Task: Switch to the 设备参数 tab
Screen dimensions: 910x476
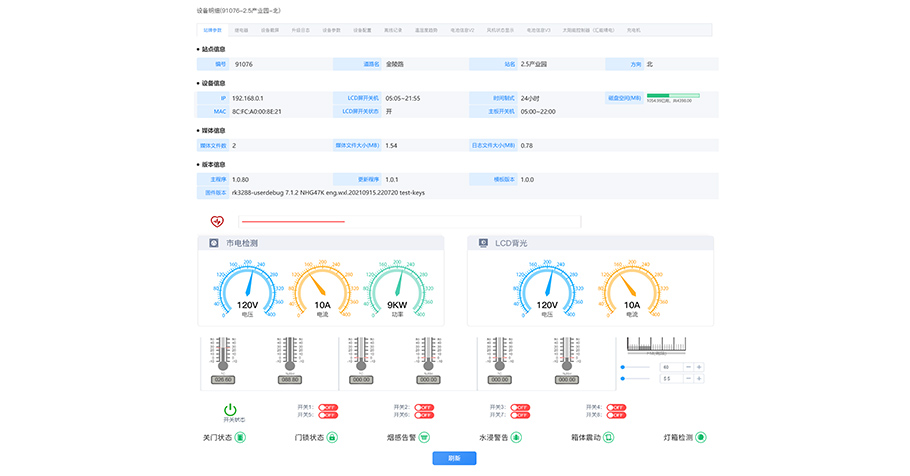Action: 332,31
